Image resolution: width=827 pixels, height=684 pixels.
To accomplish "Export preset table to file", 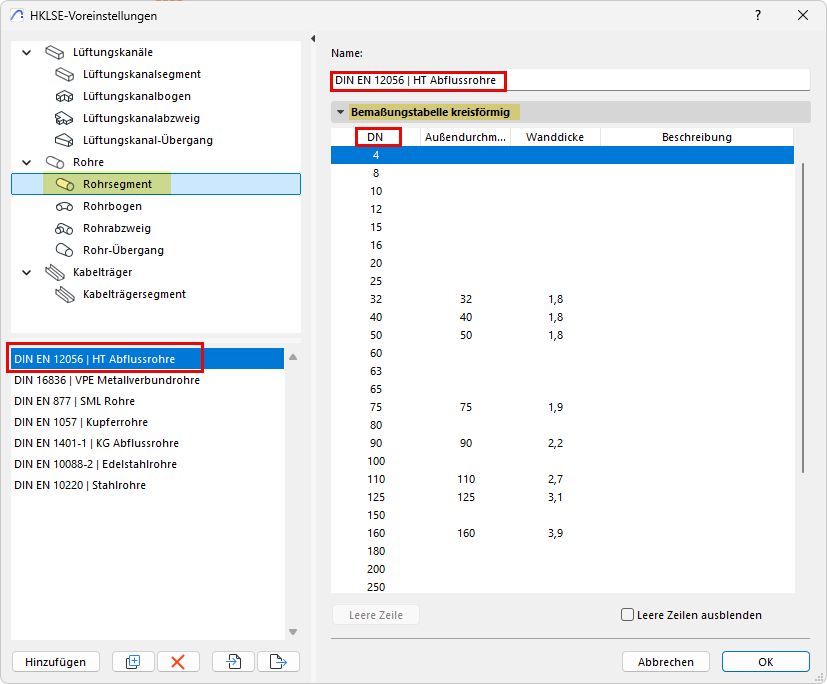I will click(278, 661).
